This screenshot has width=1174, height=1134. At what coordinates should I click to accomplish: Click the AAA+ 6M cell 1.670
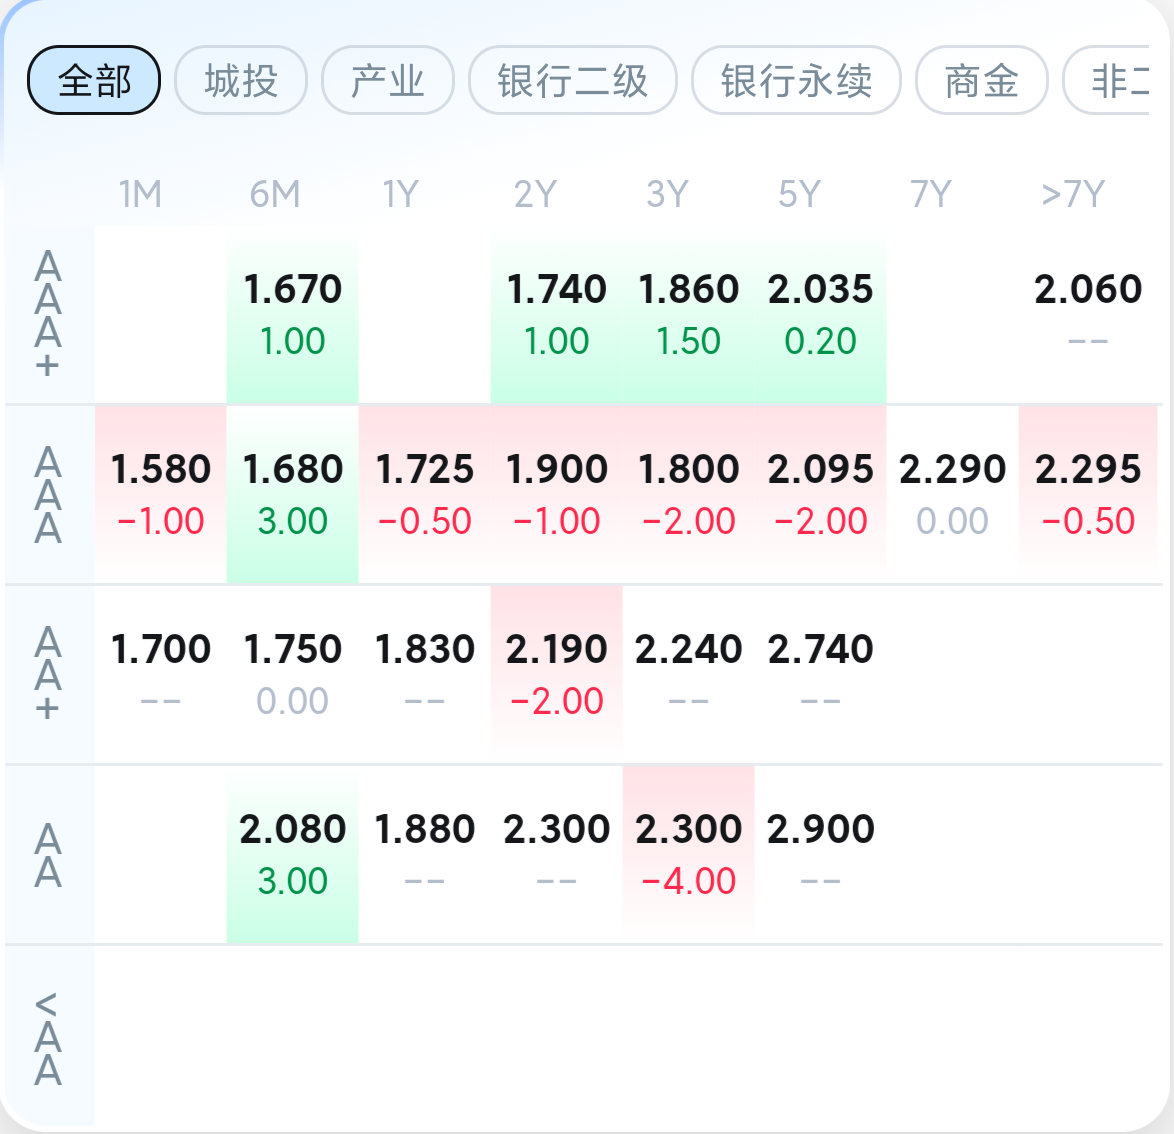pyautogui.click(x=293, y=315)
